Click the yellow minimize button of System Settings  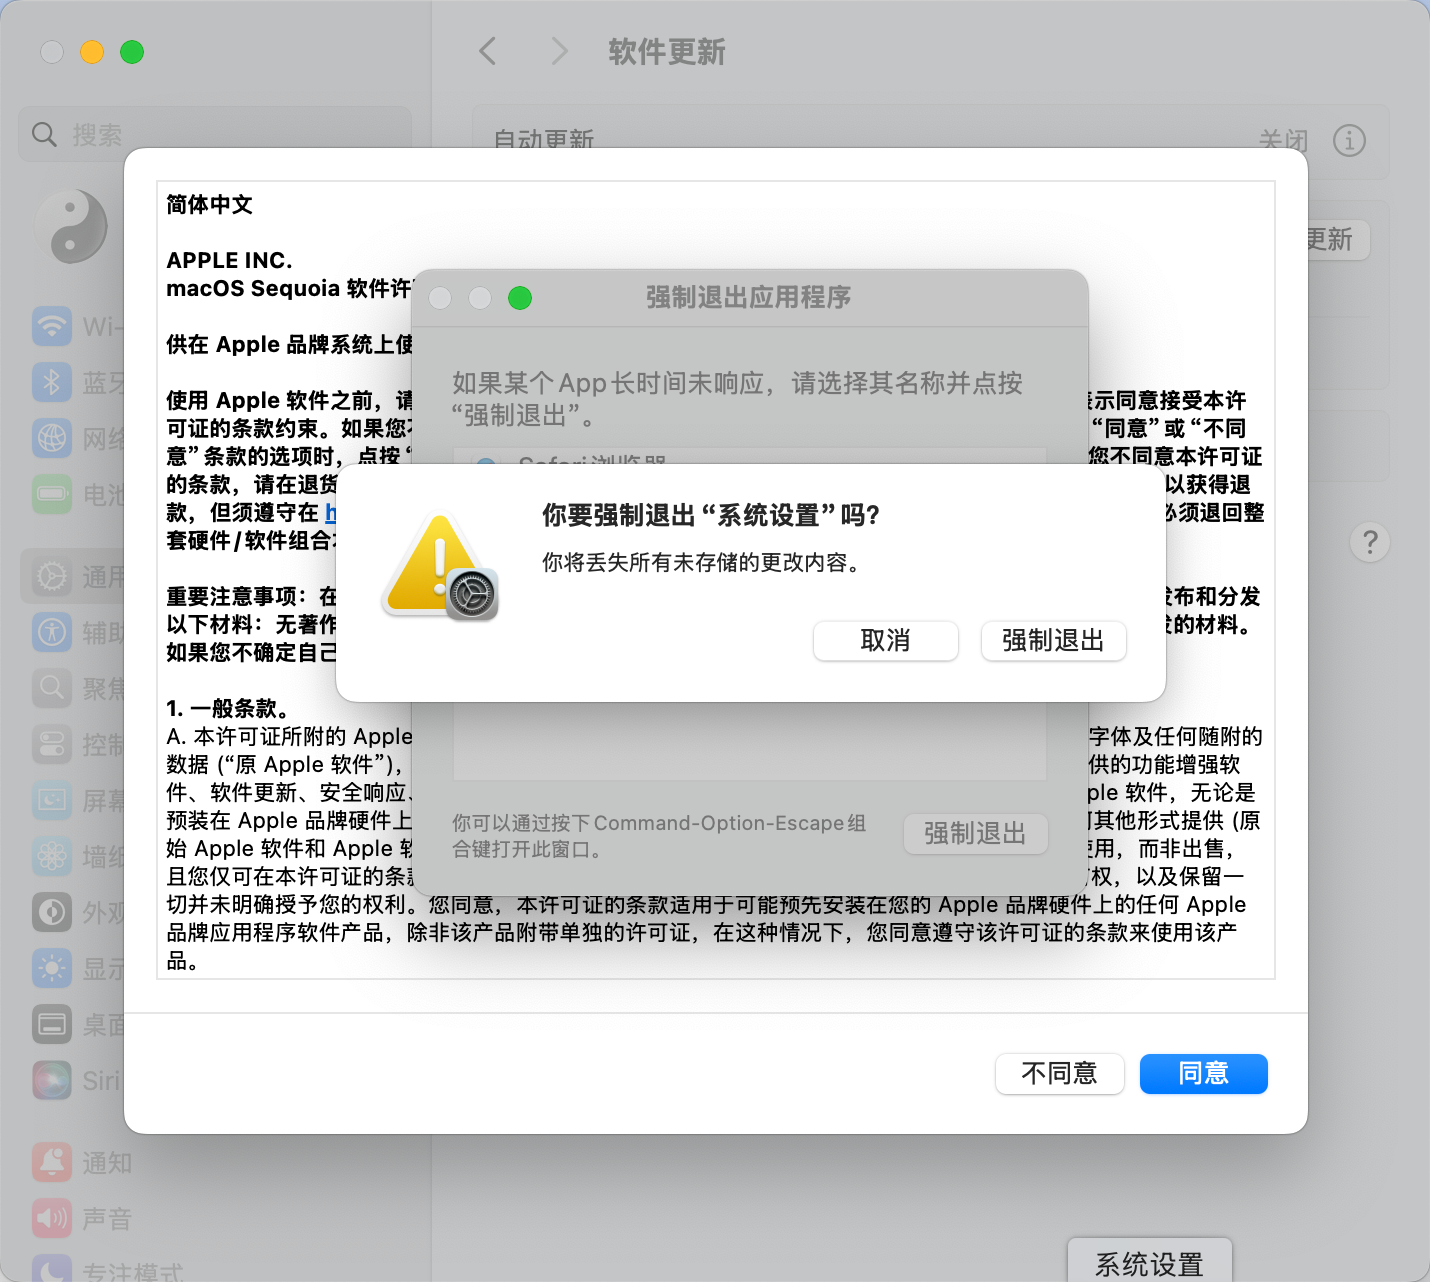click(x=92, y=52)
